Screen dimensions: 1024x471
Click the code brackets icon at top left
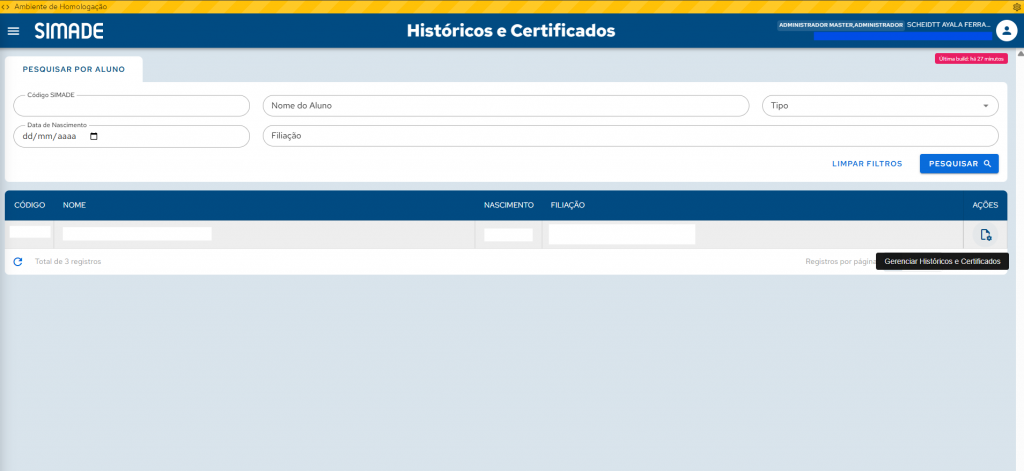(x=6, y=6)
